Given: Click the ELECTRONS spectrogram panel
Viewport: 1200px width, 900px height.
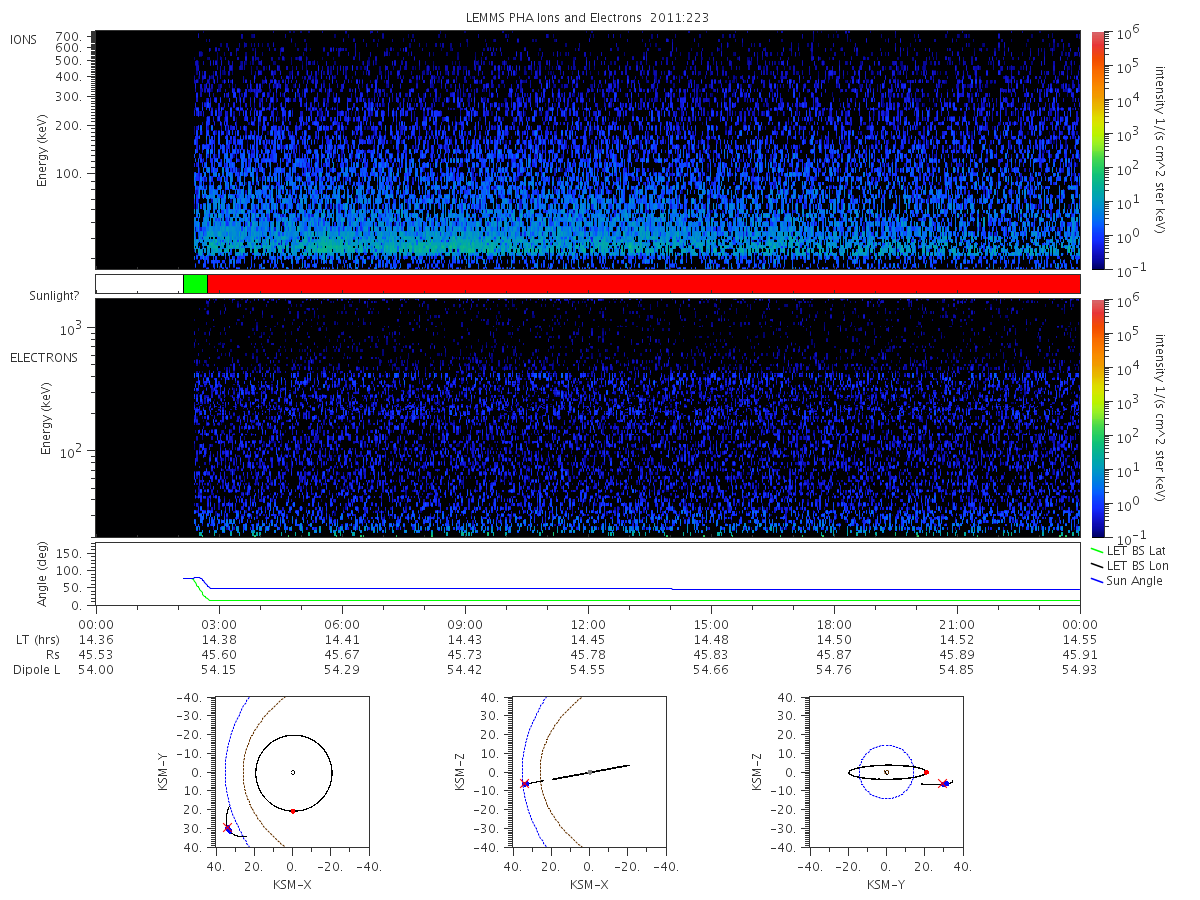Looking at the screenshot, I should pos(587,418).
